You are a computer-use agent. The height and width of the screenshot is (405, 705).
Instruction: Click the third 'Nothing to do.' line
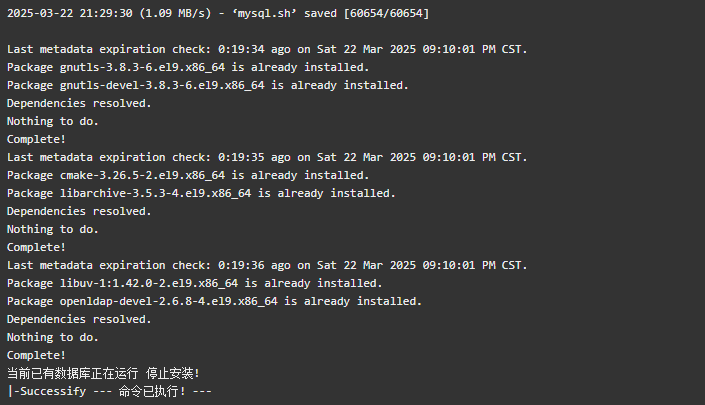[x=53, y=337]
